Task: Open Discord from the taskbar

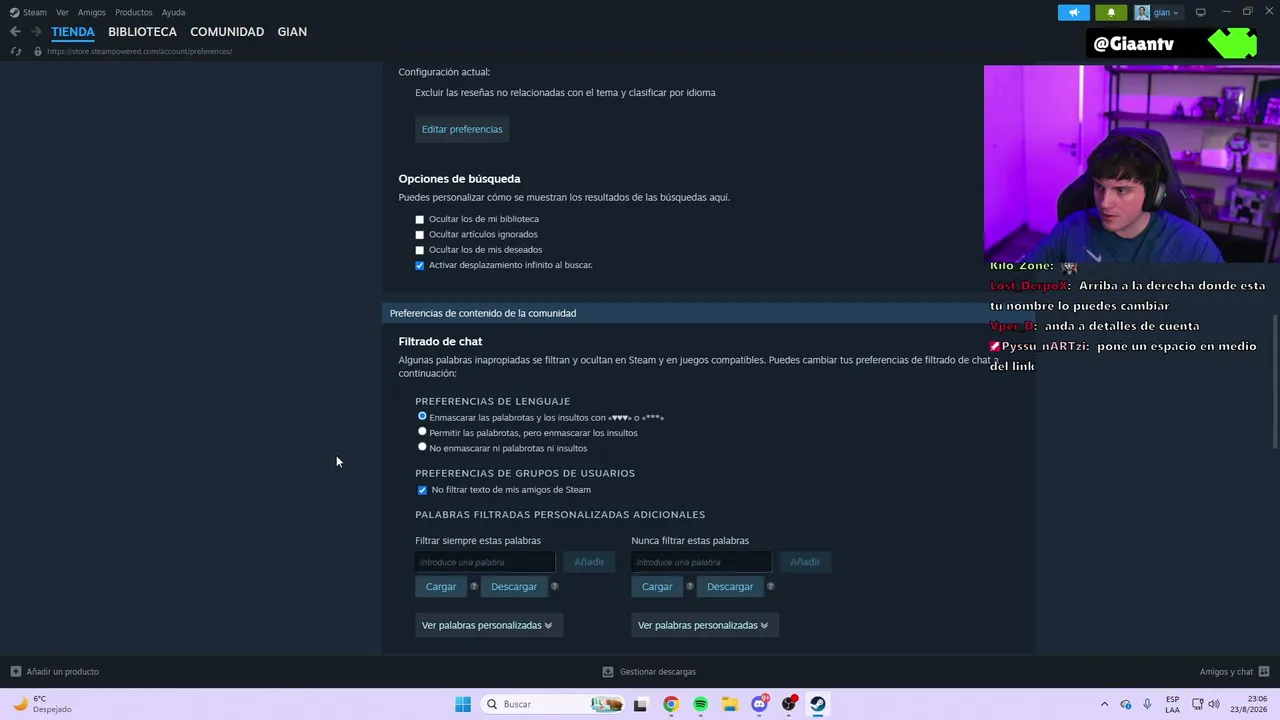Action: (760, 704)
